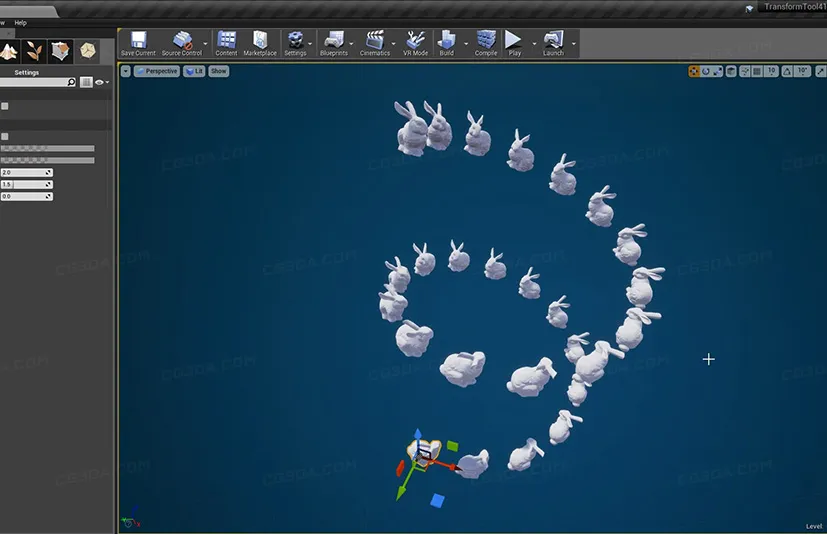Expand the Blueprints dropdown arrow
The width and height of the screenshot is (827, 534).
[x=352, y=44]
